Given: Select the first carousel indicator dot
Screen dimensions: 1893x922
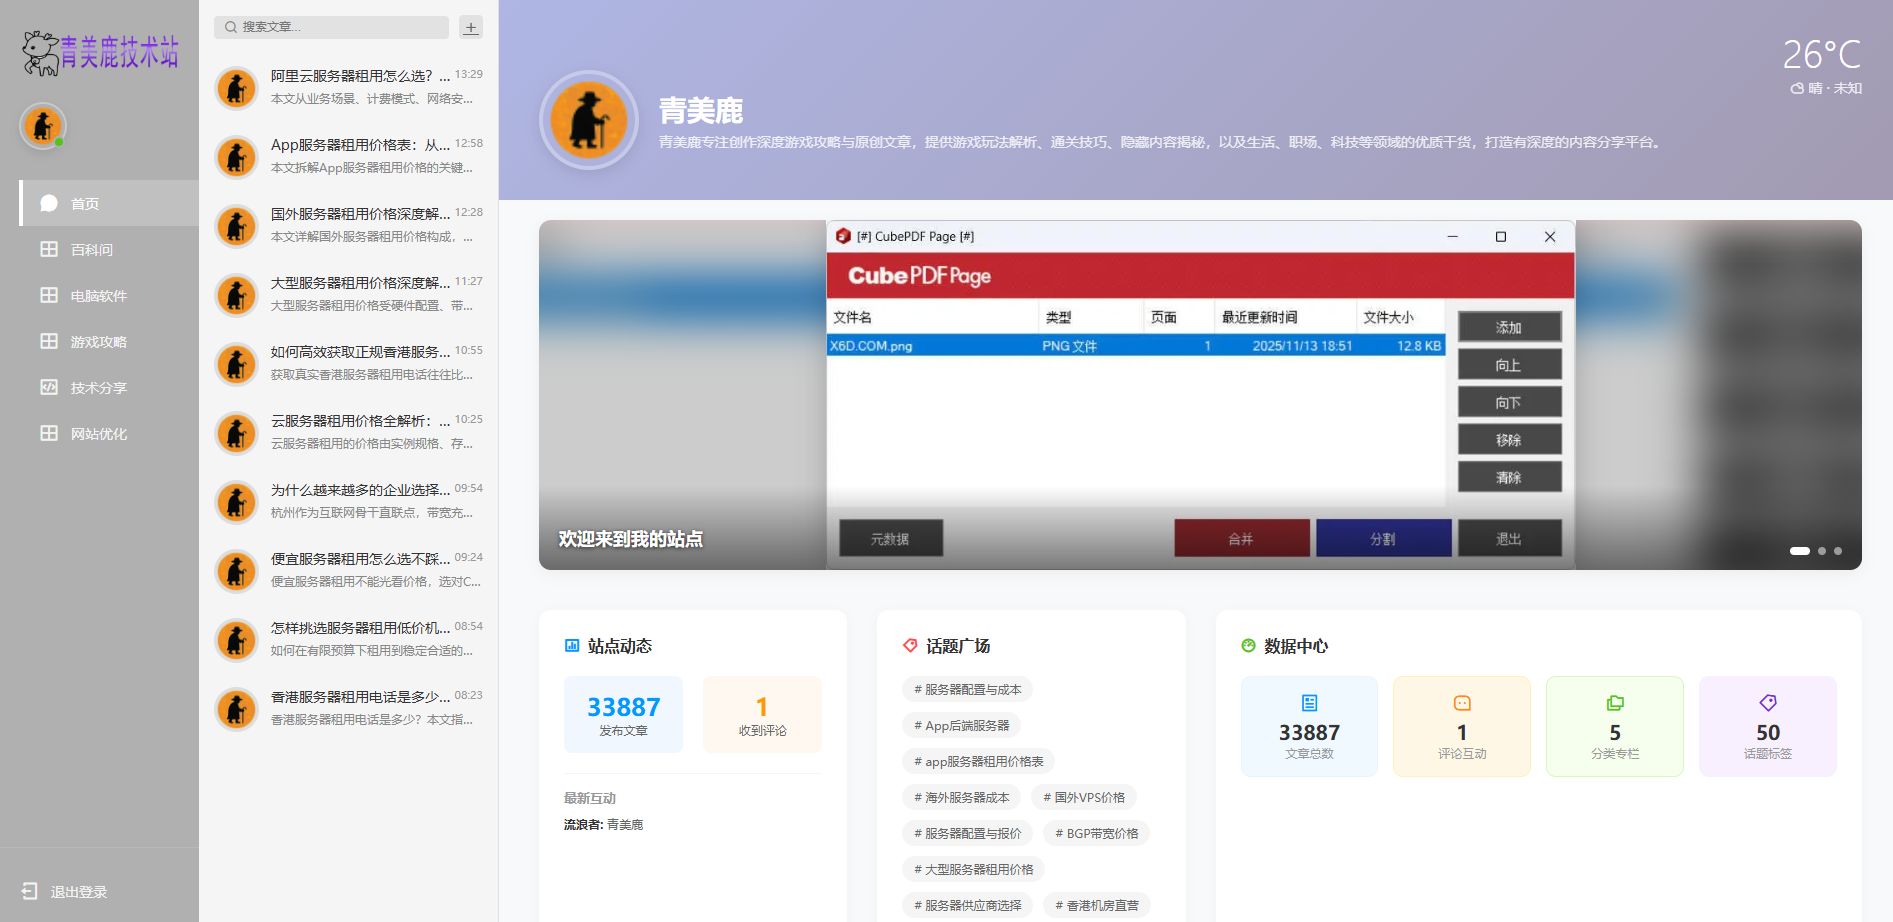Looking at the screenshot, I should point(1800,551).
